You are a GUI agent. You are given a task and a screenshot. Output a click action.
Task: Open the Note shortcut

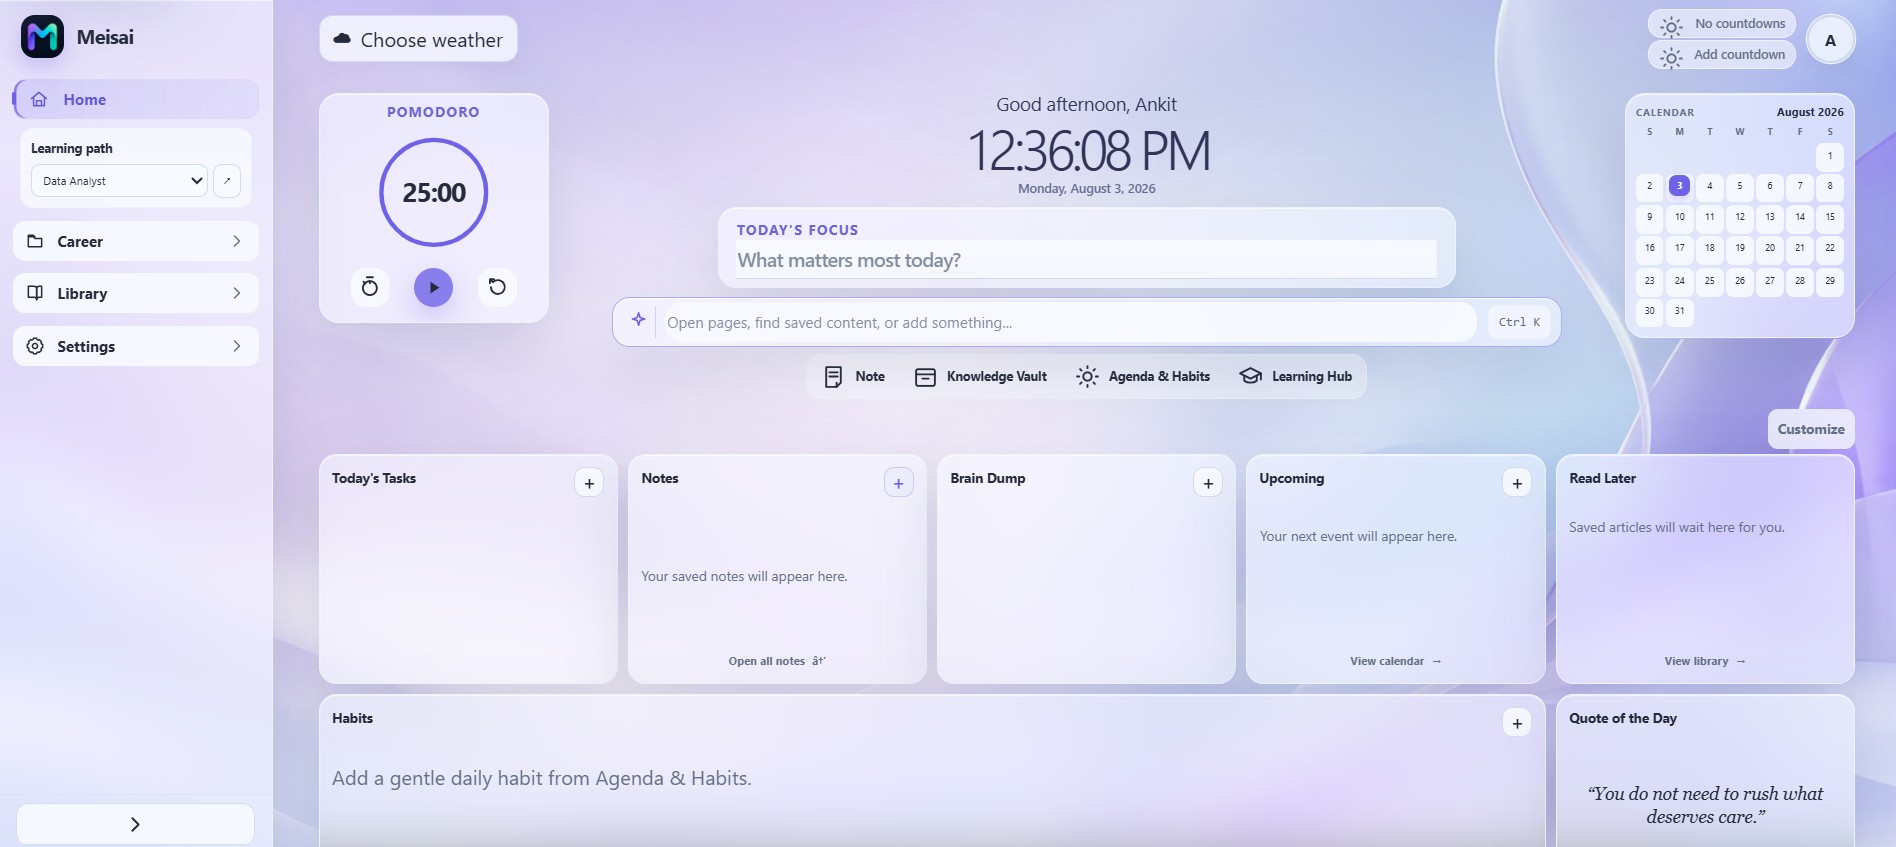tap(855, 376)
